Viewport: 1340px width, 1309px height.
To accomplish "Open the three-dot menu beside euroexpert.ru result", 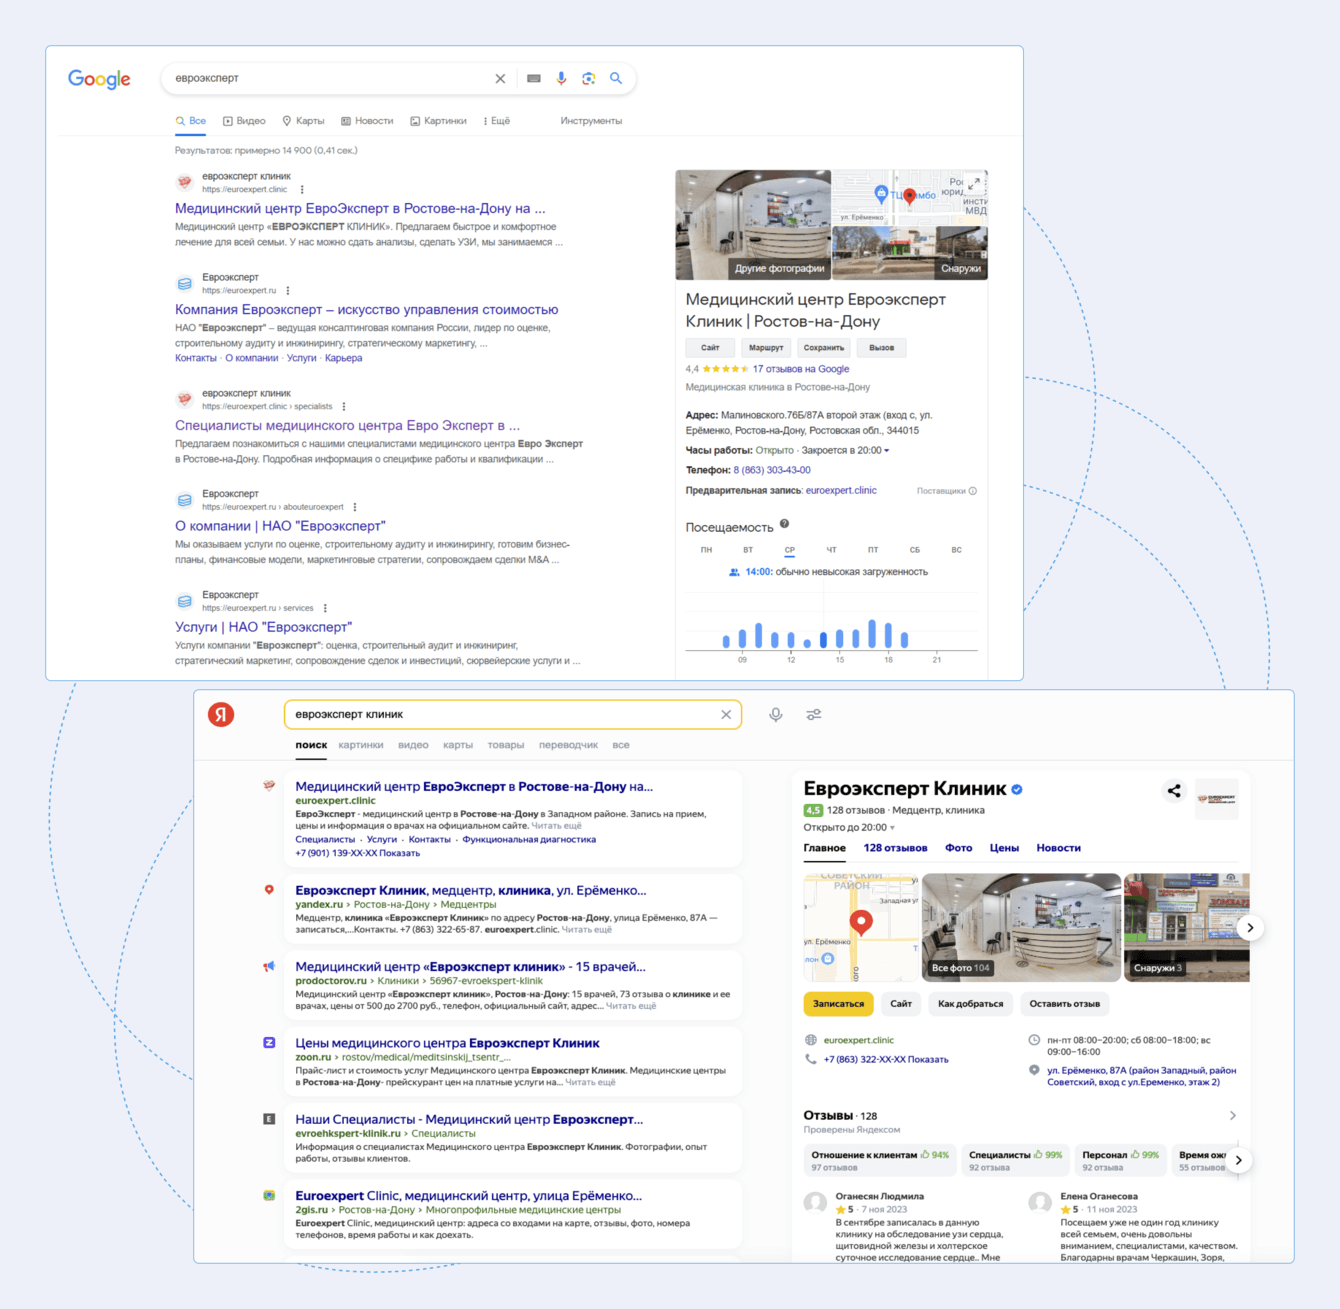I will 288,291.
